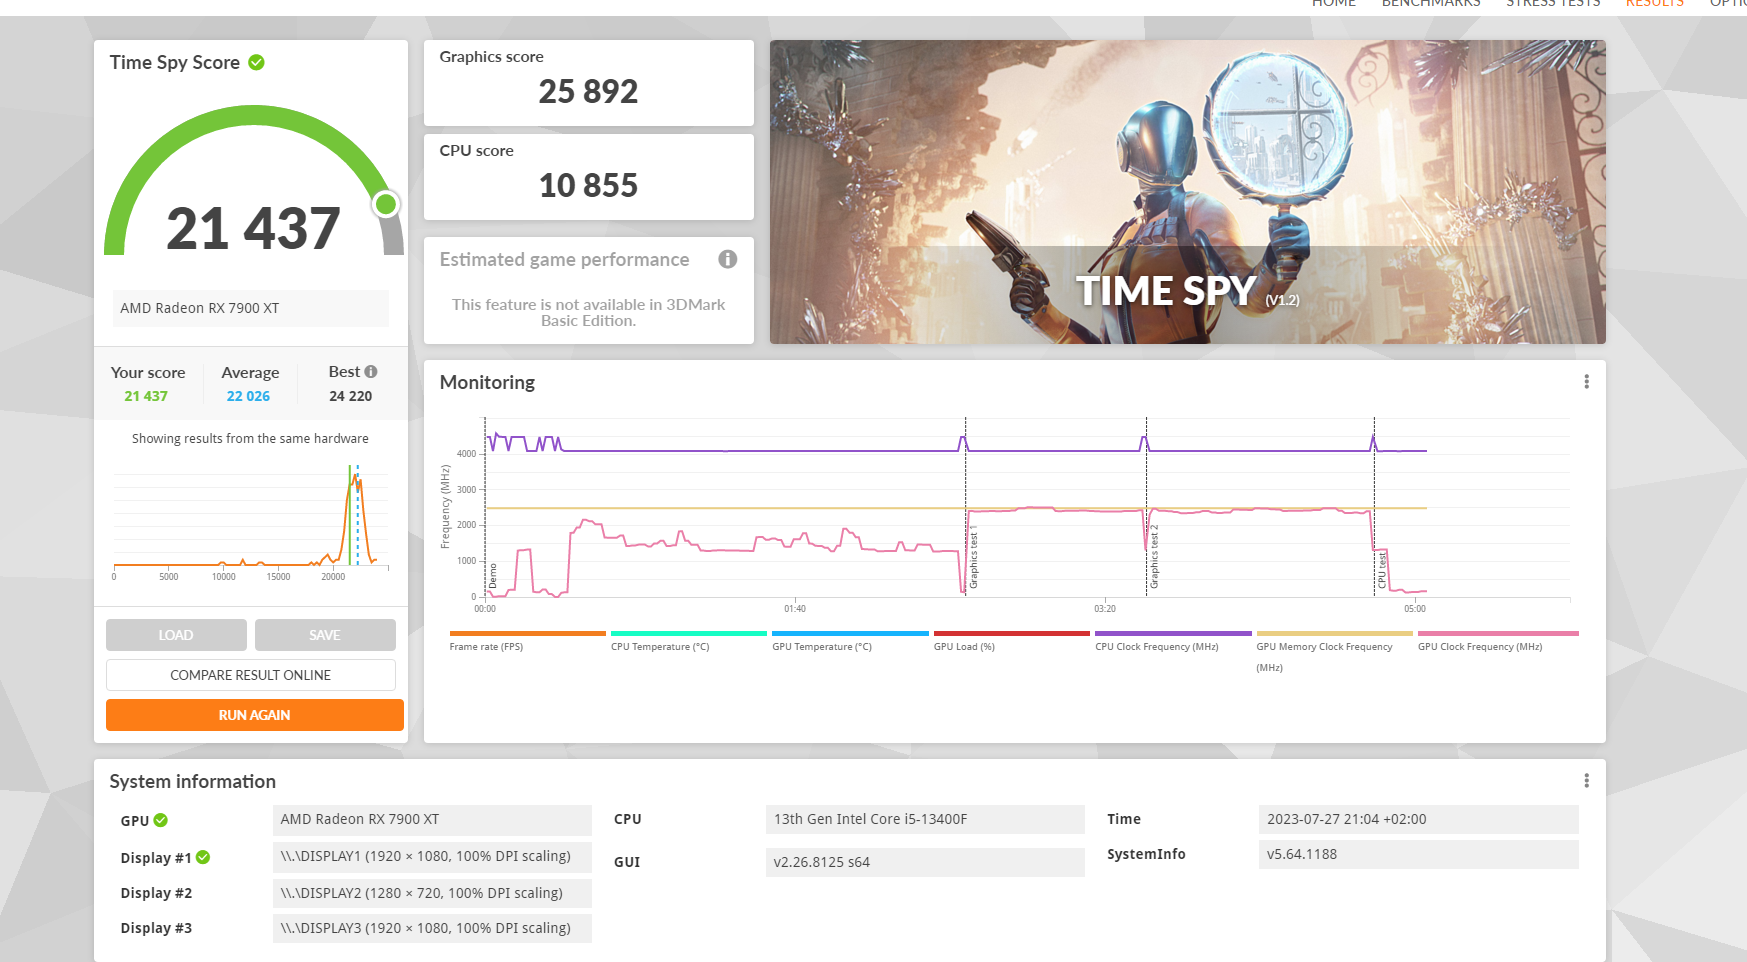Open the System information three-dot menu
Screen dimensions: 1747x962
(x=1586, y=781)
